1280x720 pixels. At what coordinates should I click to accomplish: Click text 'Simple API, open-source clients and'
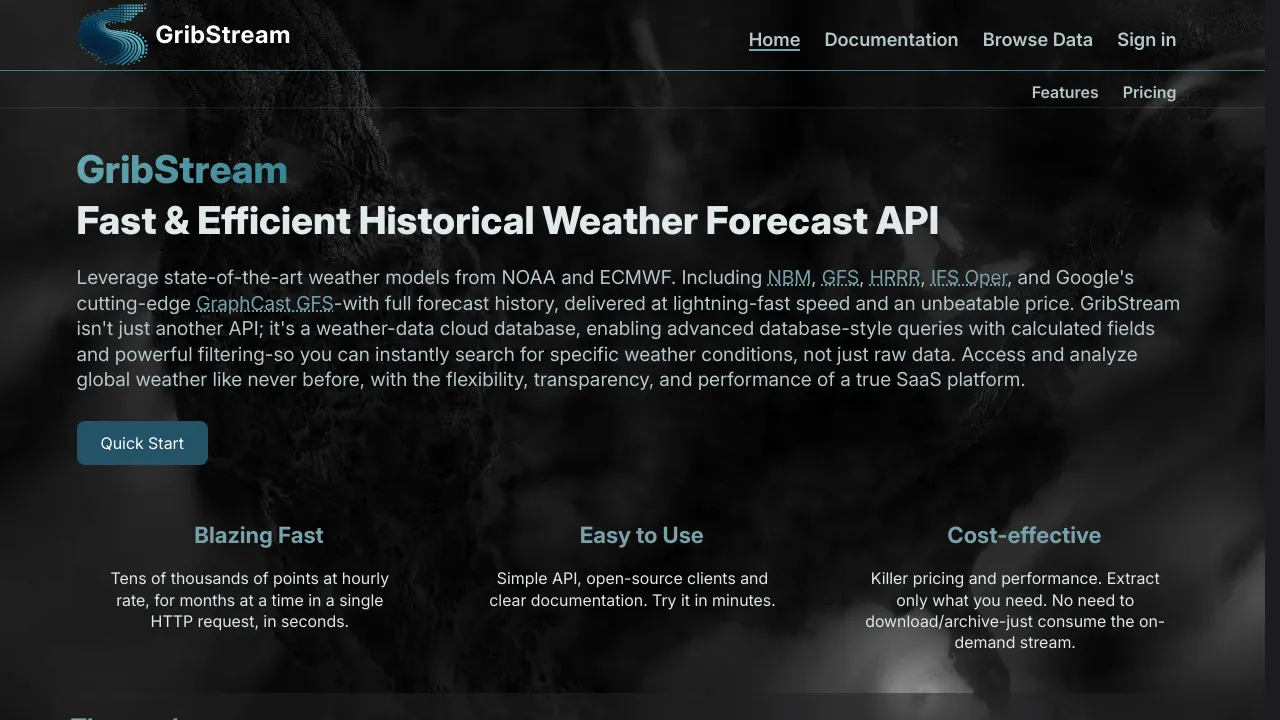(632, 578)
